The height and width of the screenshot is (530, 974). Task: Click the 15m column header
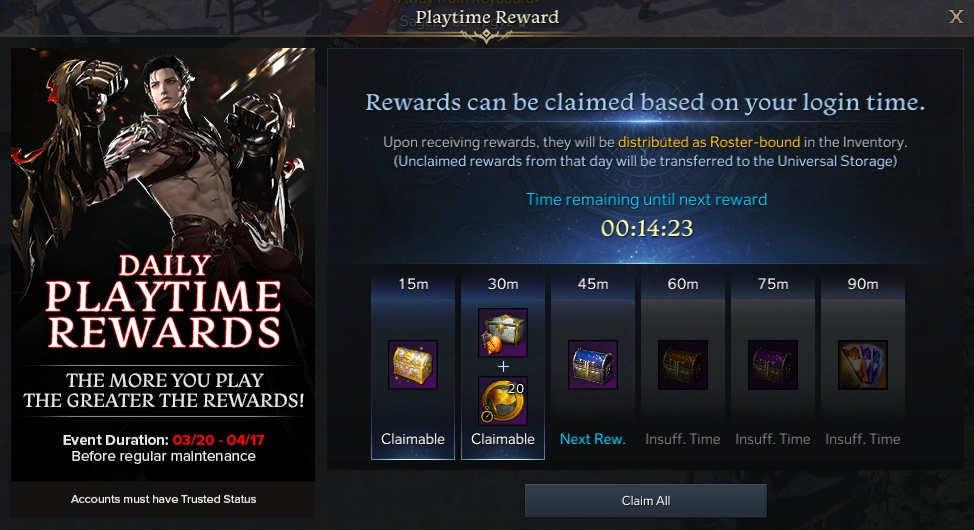413,284
